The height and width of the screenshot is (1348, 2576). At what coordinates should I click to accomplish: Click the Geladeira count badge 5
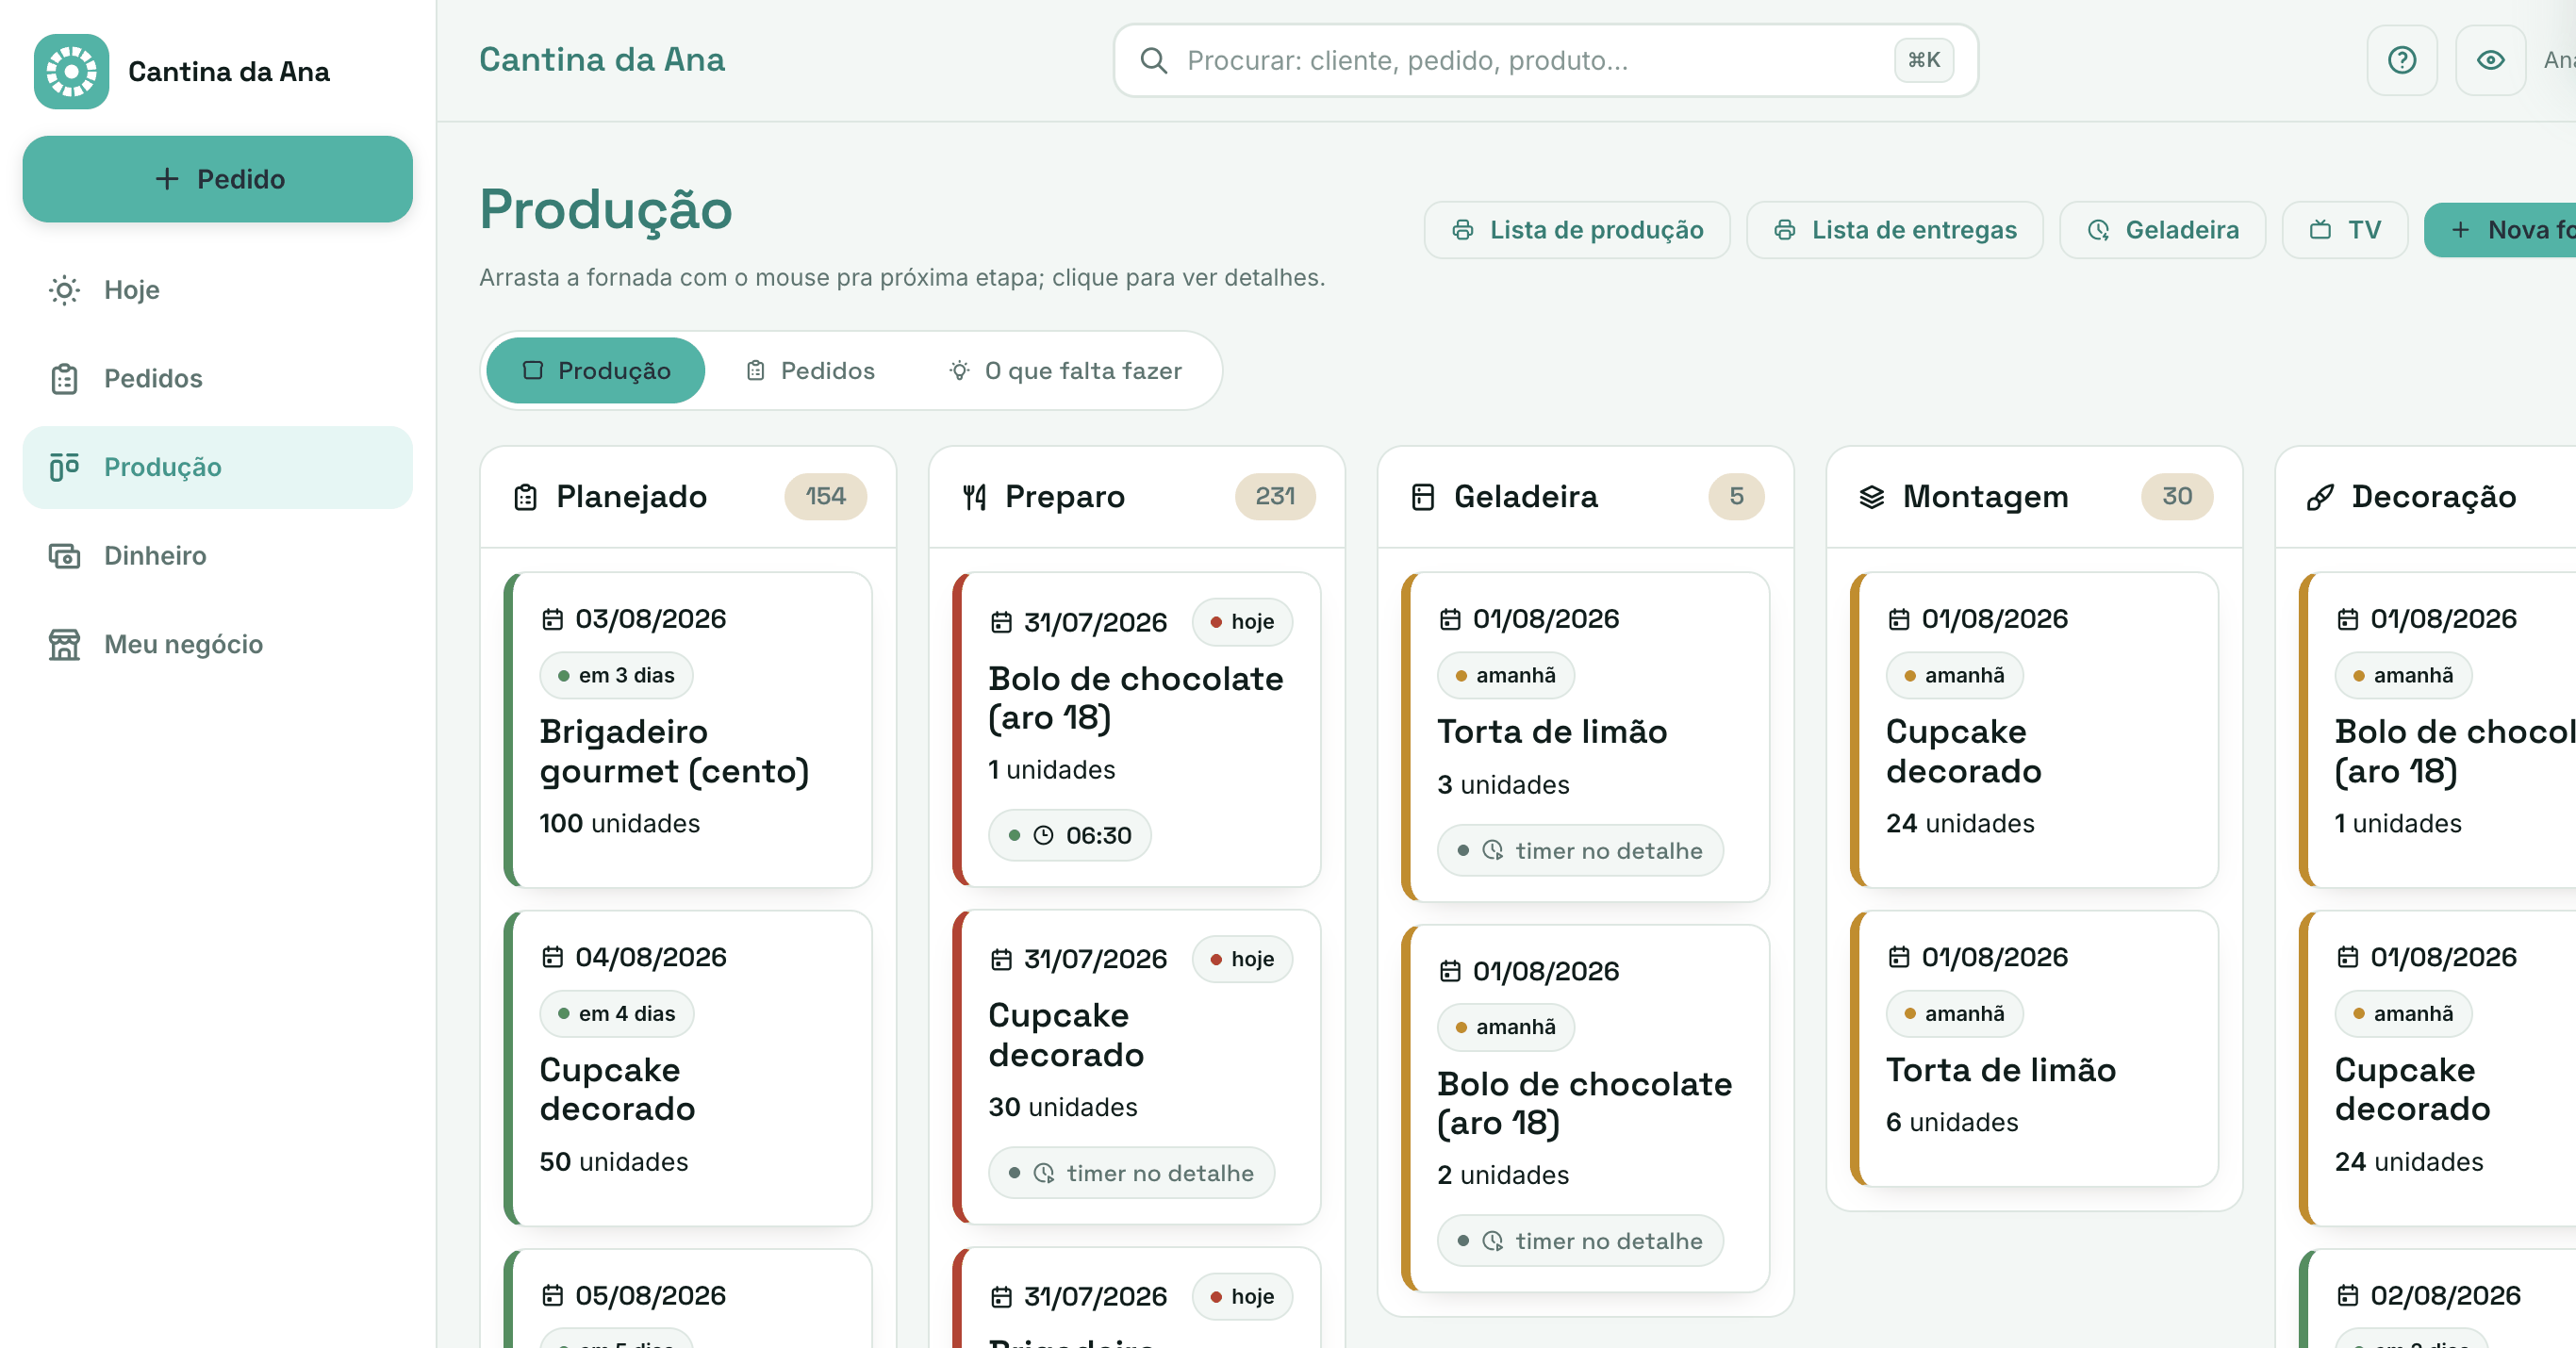point(1736,497)
